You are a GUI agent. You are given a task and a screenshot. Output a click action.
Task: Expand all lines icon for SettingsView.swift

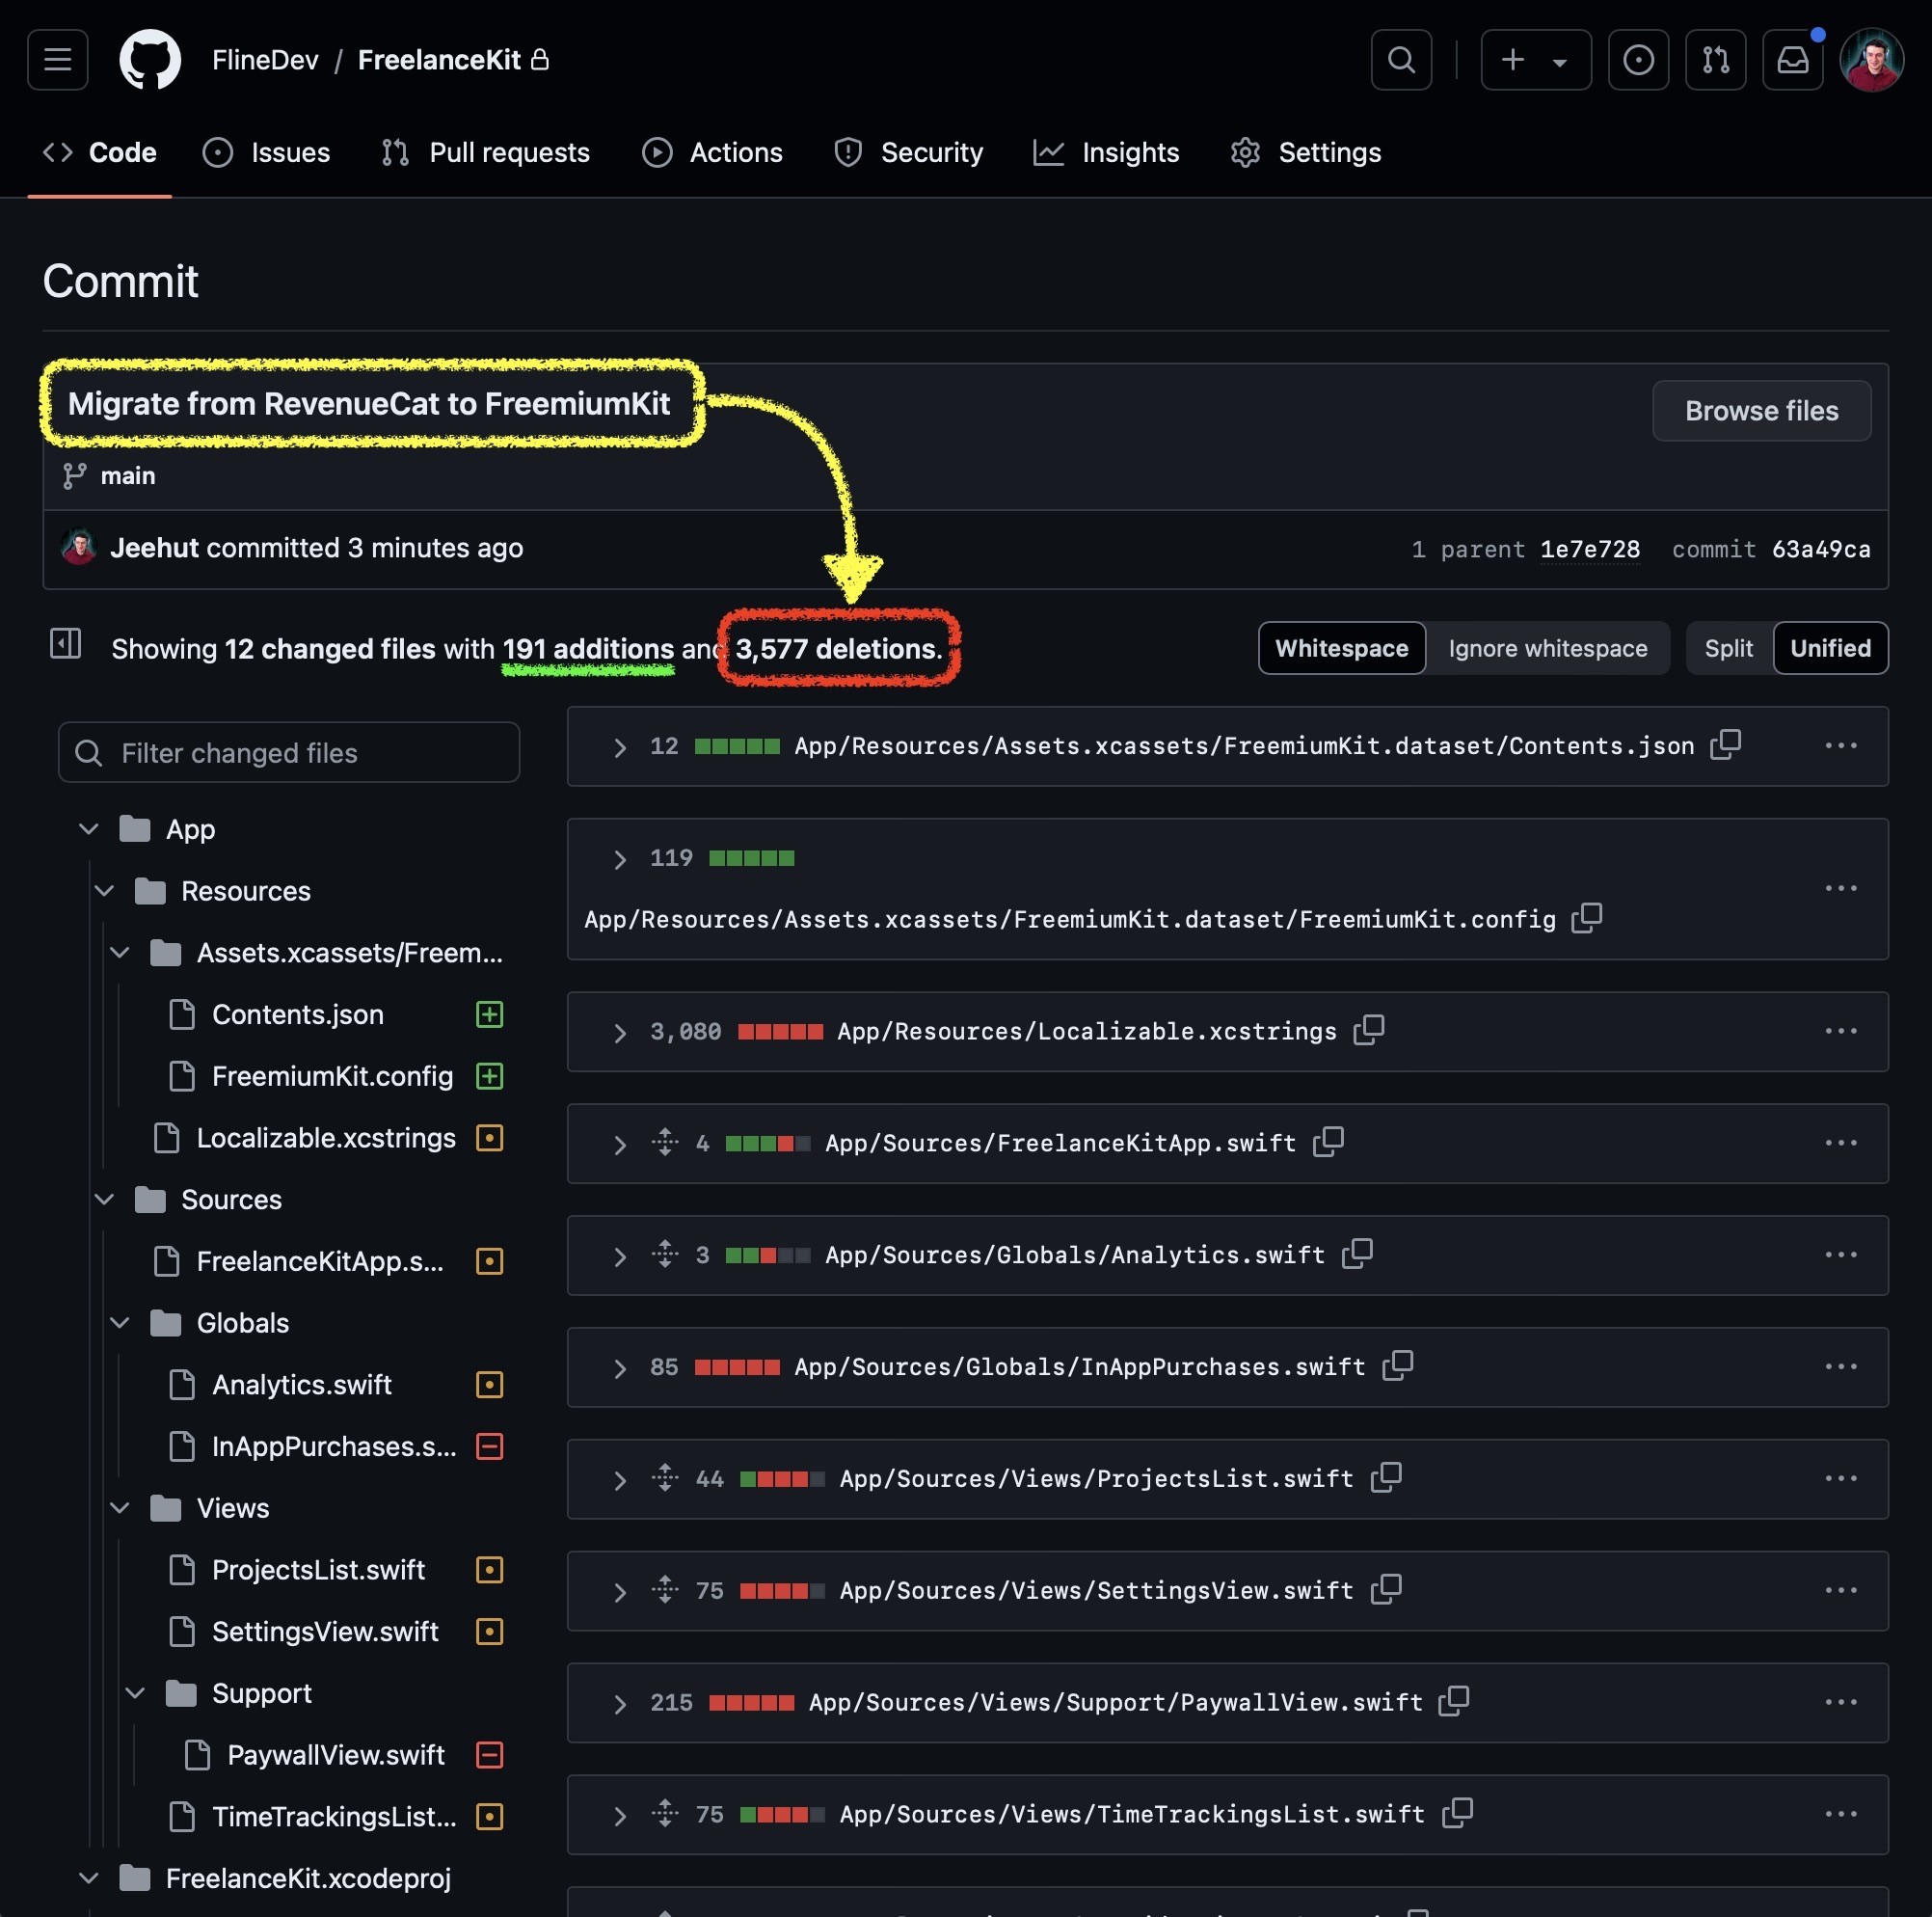(665, 1590)
